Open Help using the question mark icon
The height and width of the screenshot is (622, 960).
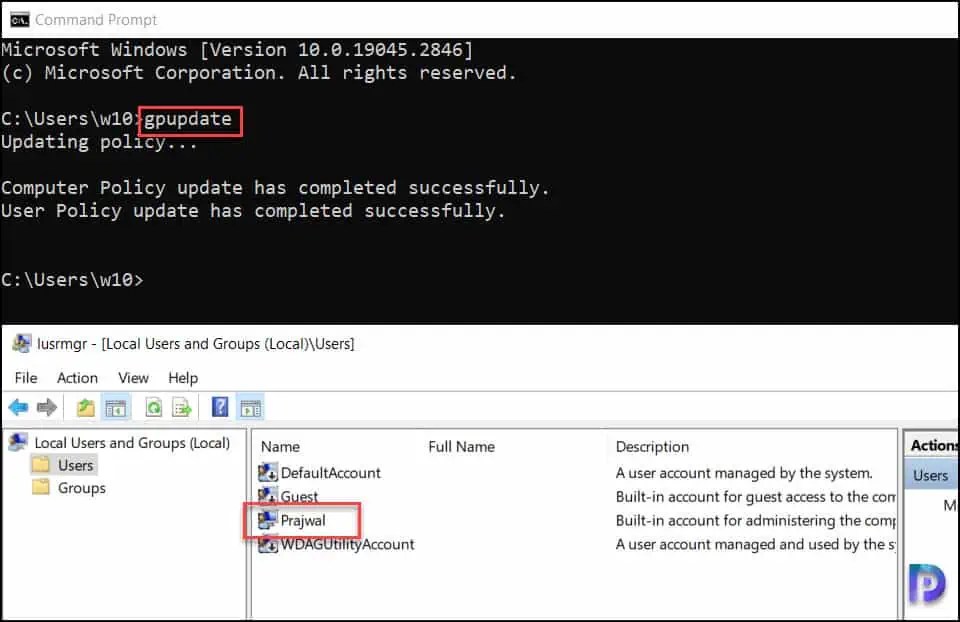219,407
